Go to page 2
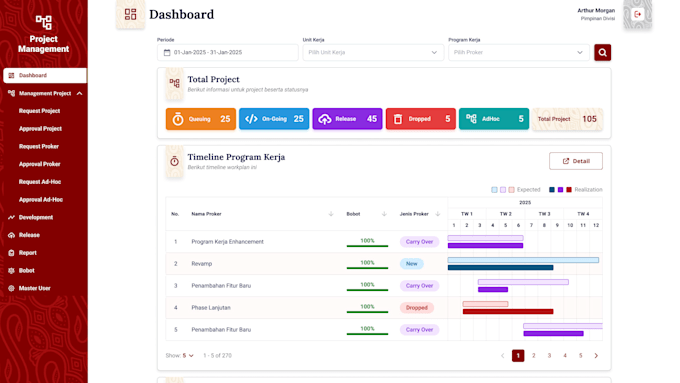The image size is (680, 383). (533, 356)
